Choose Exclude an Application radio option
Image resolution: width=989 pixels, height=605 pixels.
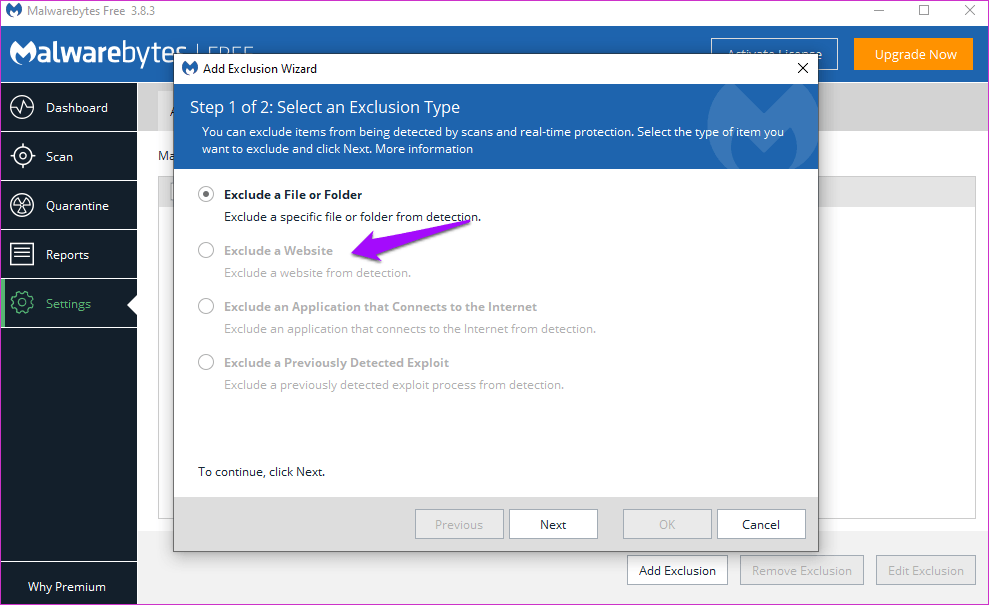pyautogui.click(x=206, y=307)
